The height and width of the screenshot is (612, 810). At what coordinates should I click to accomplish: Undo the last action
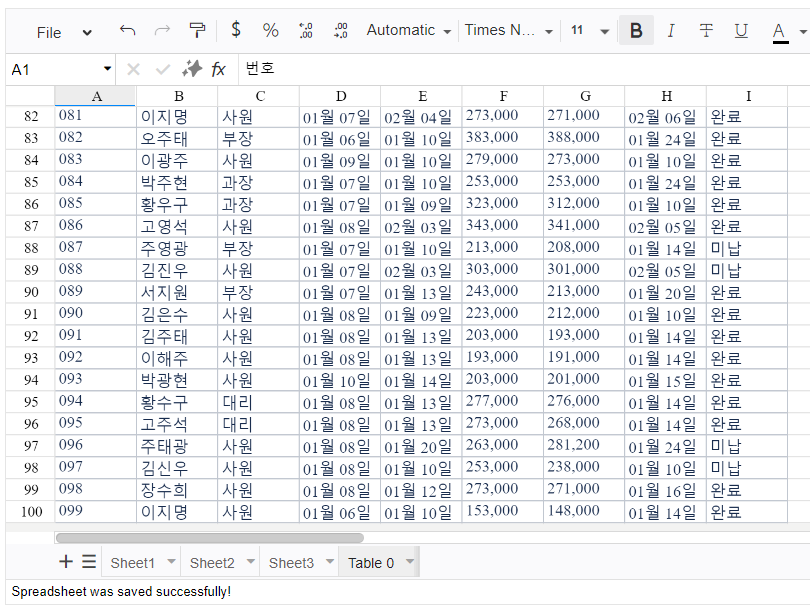click(127, 31)
